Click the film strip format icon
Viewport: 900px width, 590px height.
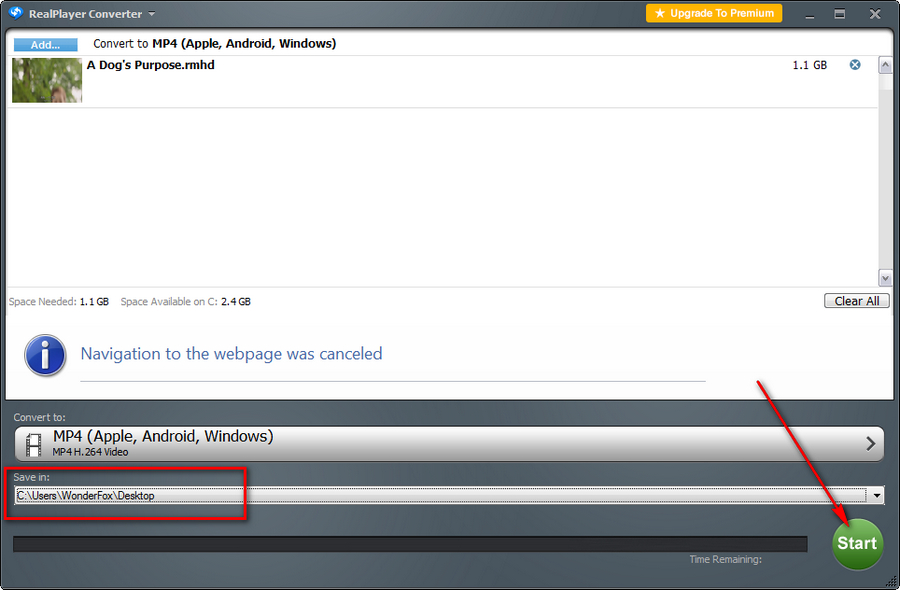coord(34,445)
